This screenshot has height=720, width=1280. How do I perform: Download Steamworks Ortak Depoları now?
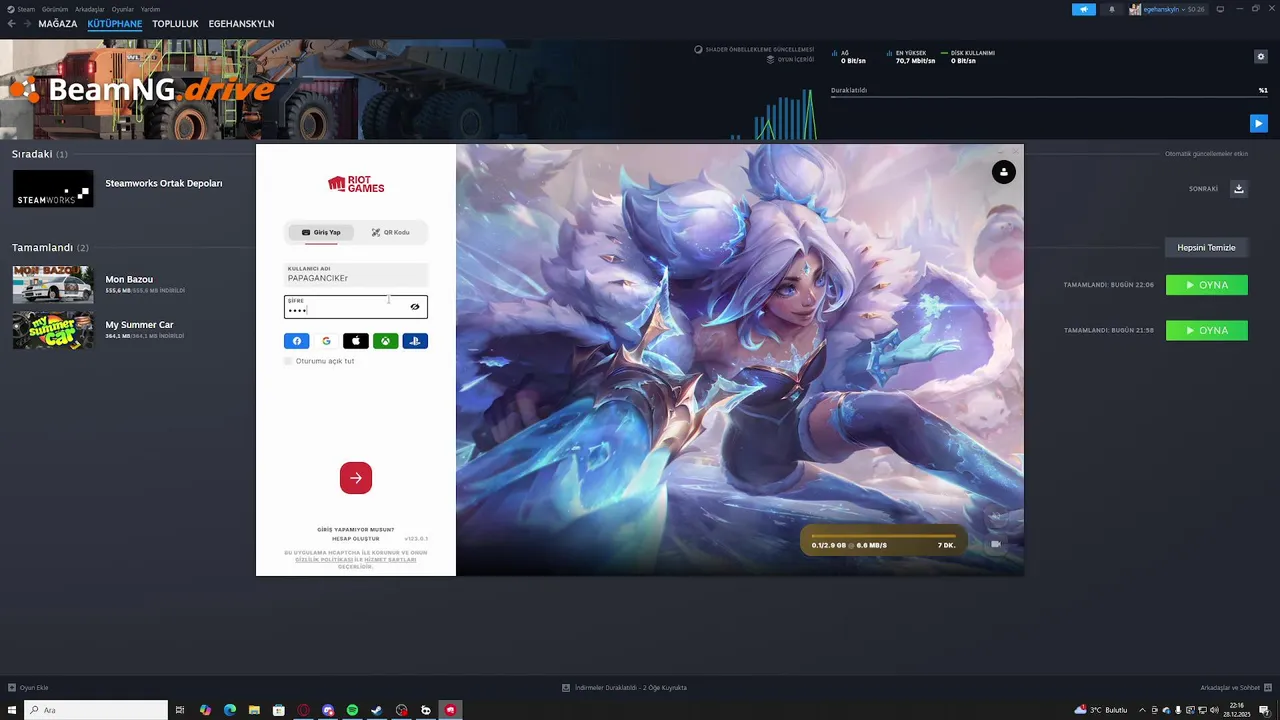tap(1238, 189)
